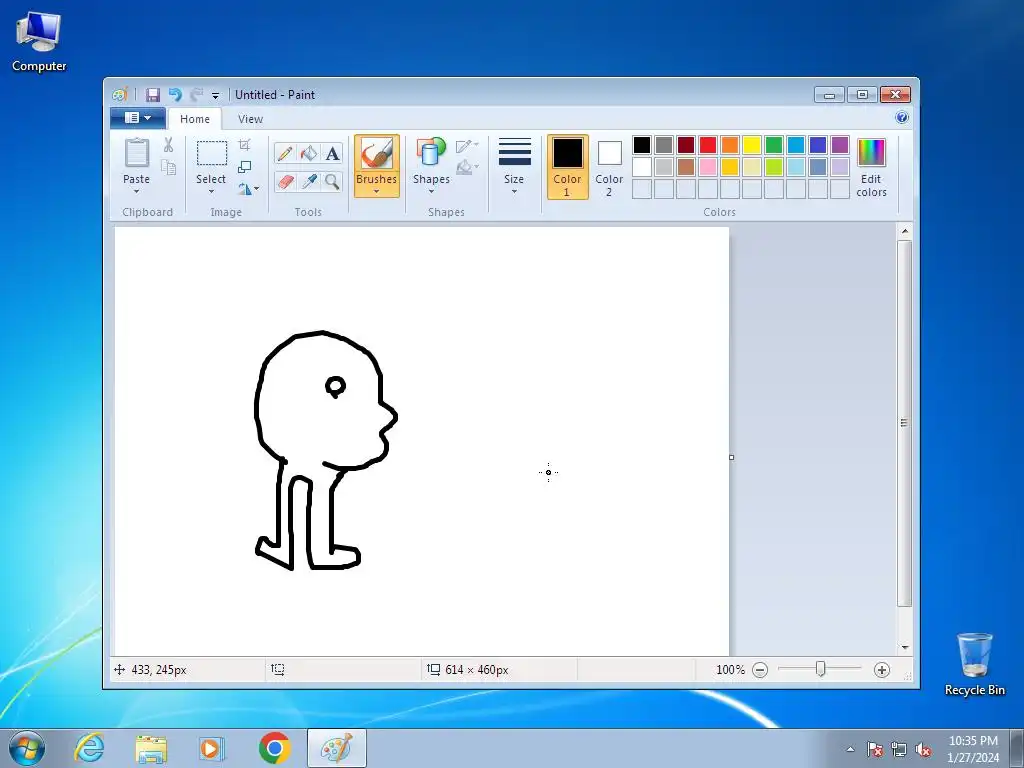Pick the indigo blue color swatch

click(818, 145)
